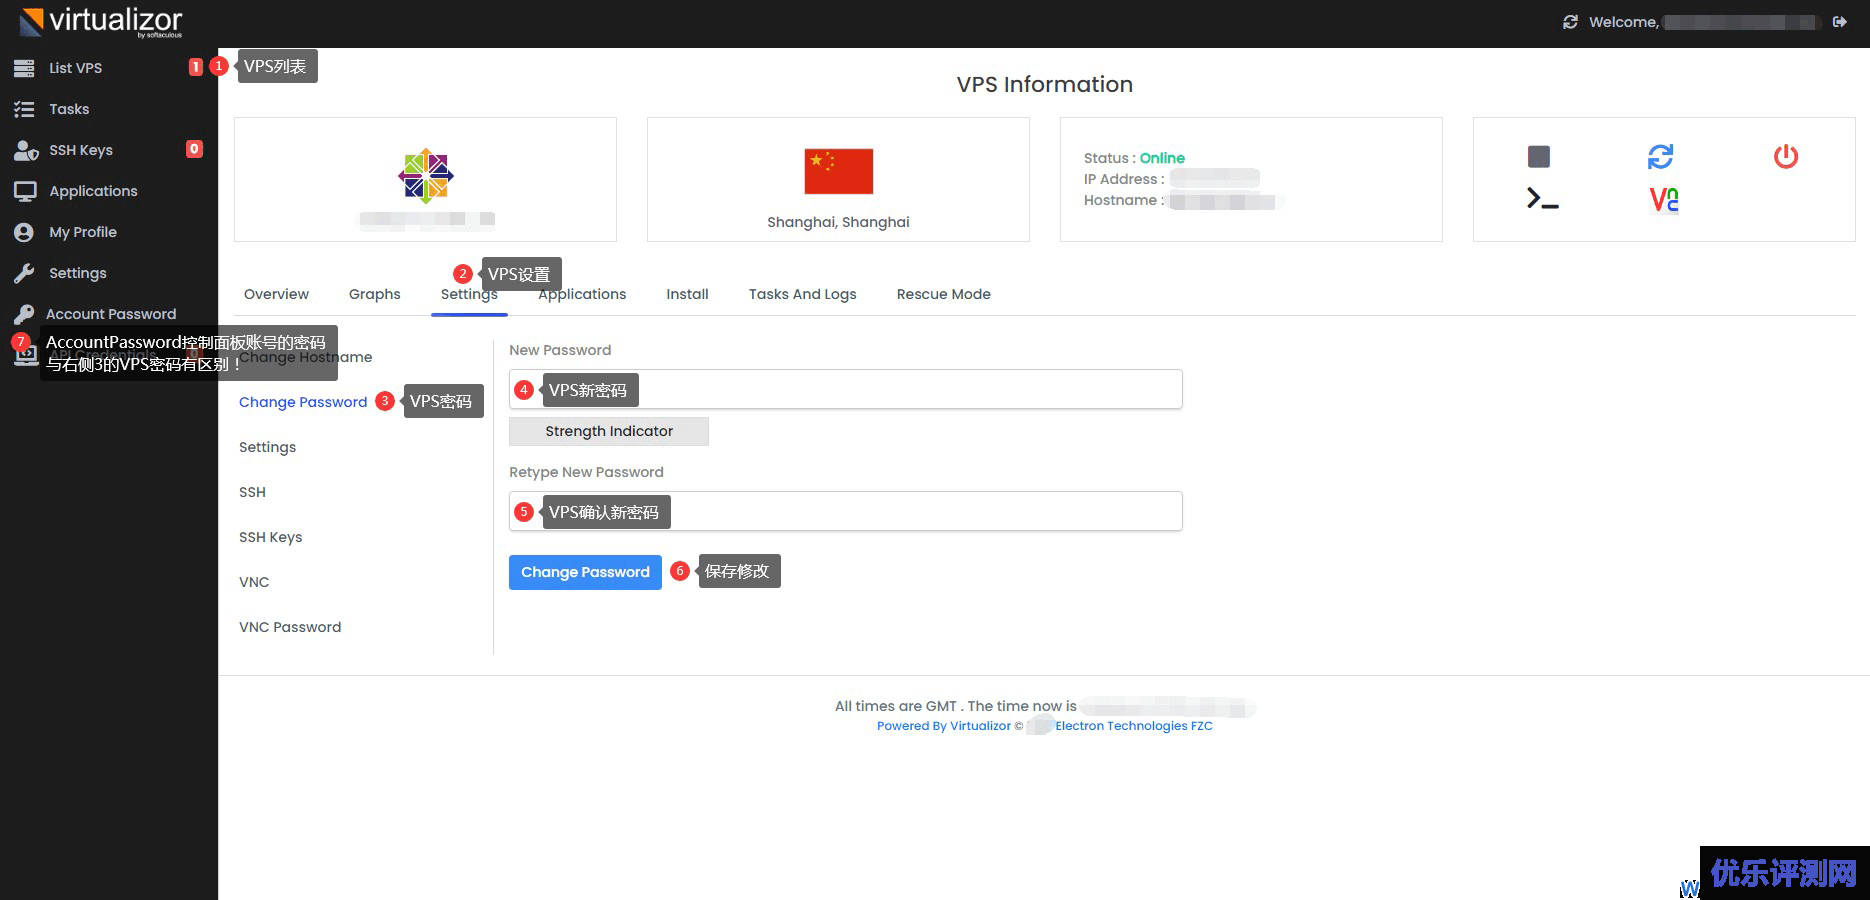Screen dimensions: 1870x900
Task: Click the SSH Keys user icon
Action: click(x=25, y=150)
